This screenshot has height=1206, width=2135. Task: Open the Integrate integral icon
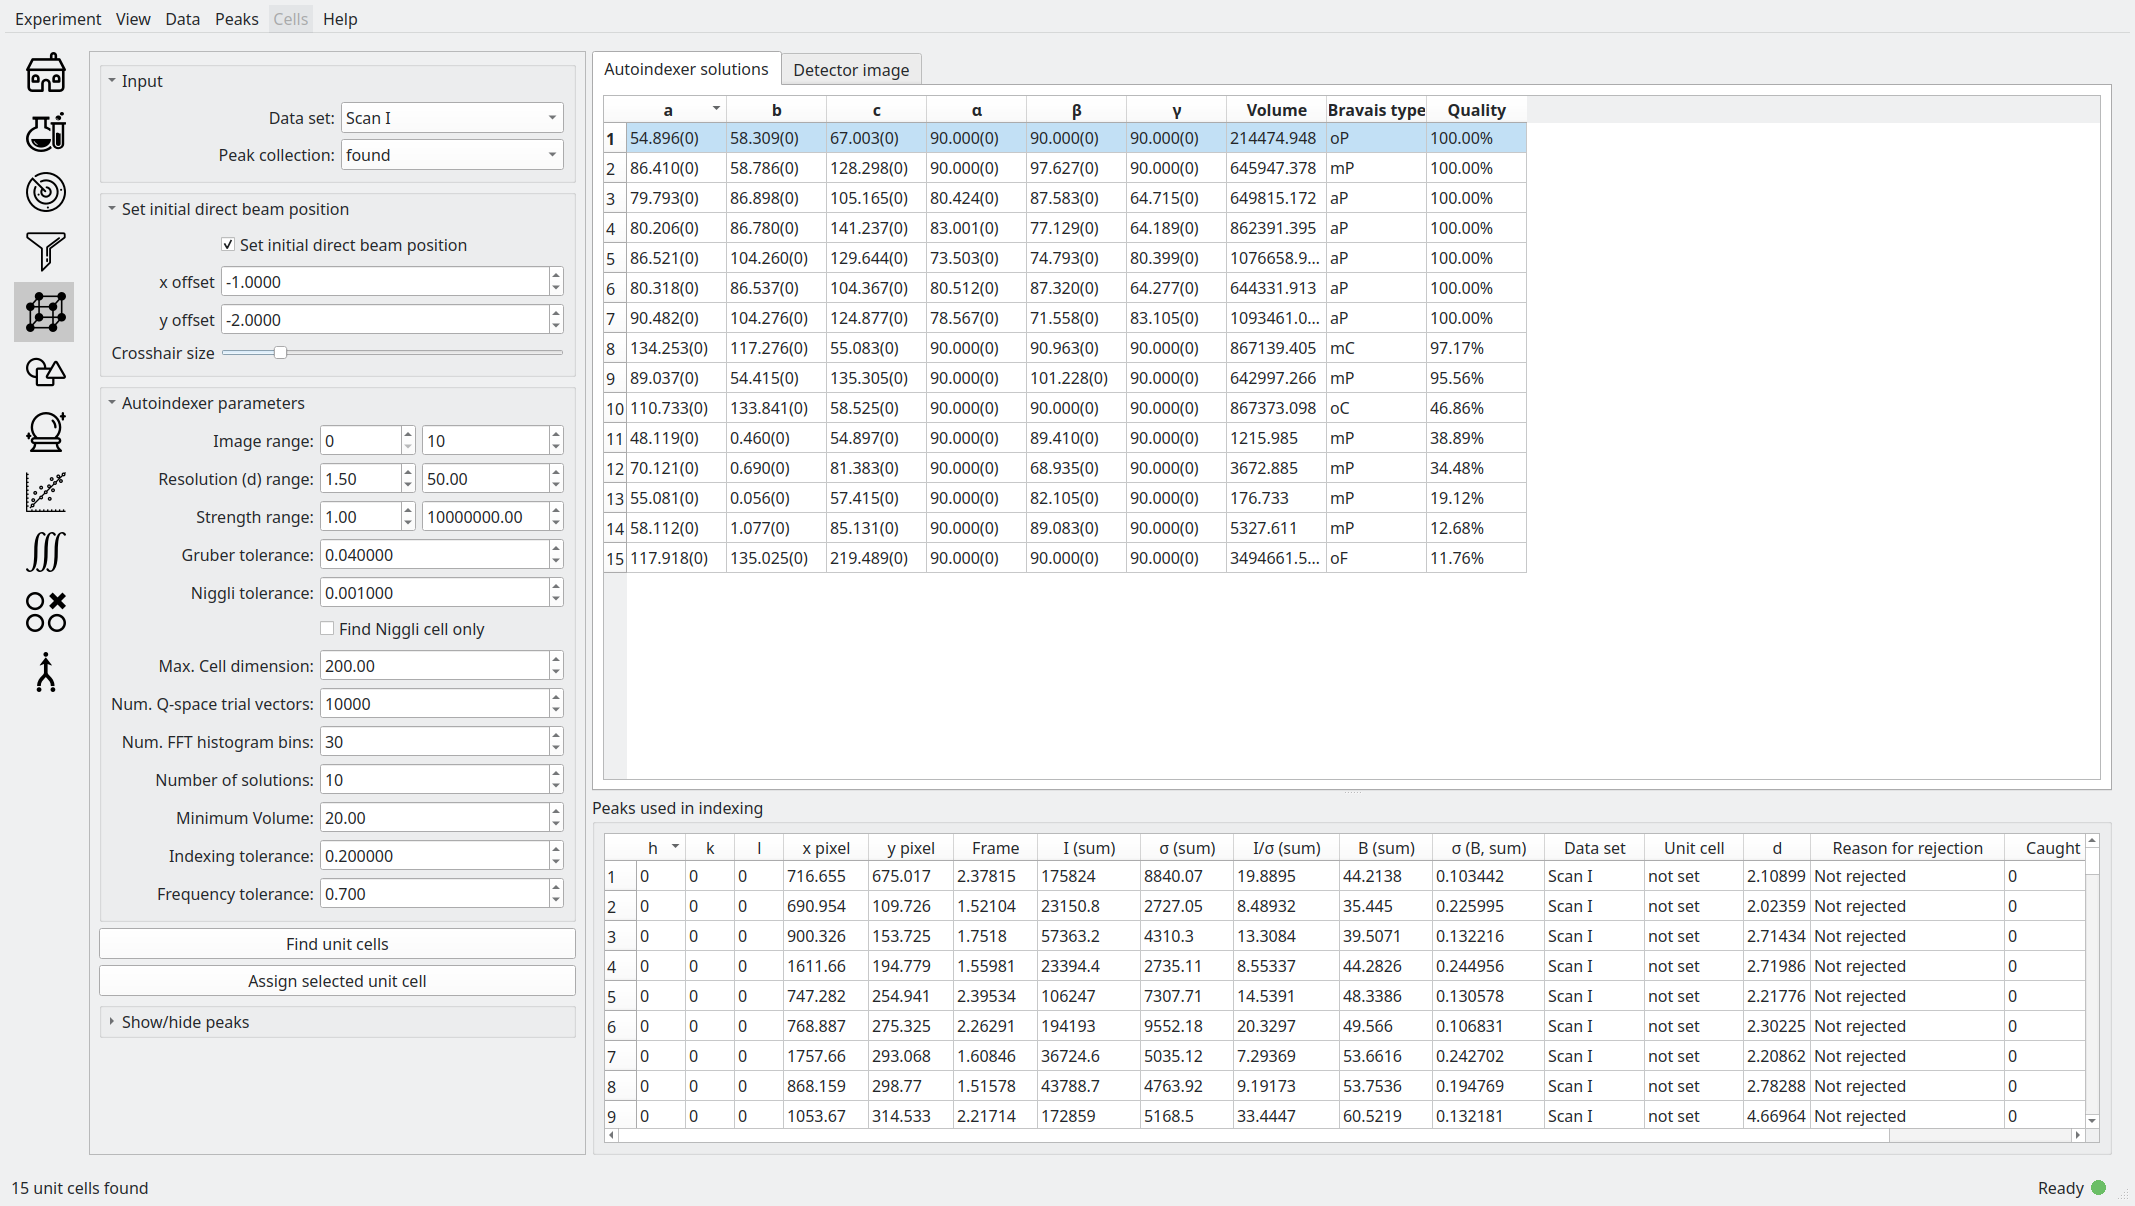coord(45,551)
